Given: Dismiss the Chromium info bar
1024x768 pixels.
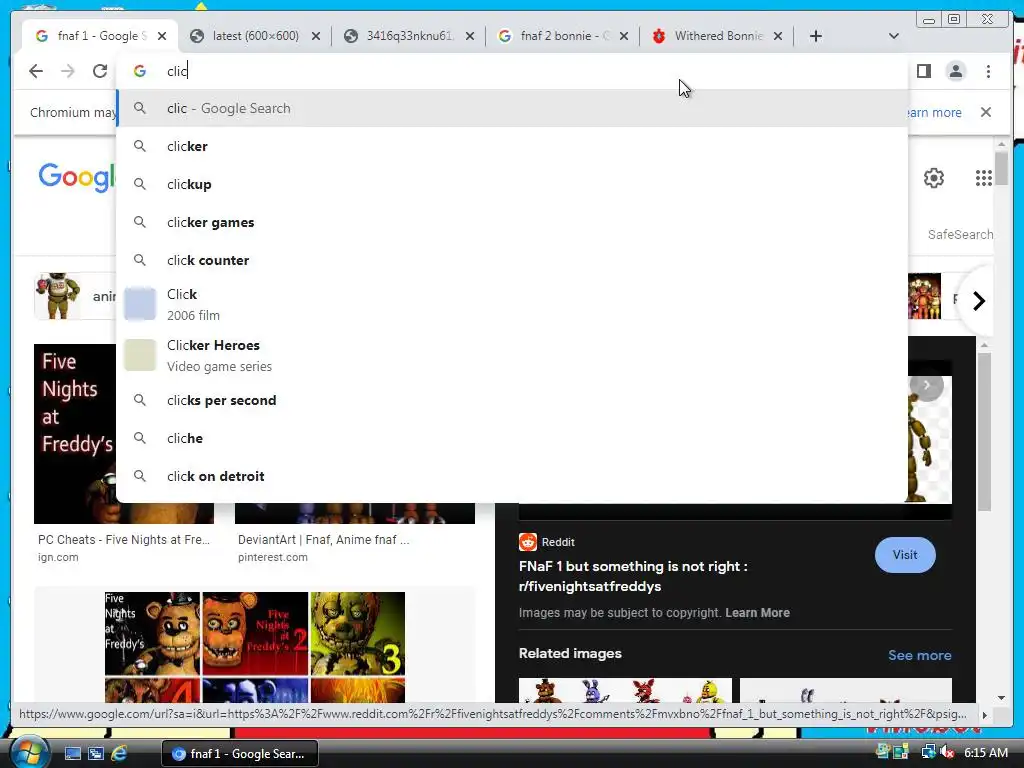Looking at the screenshot, I should point(986,112).
